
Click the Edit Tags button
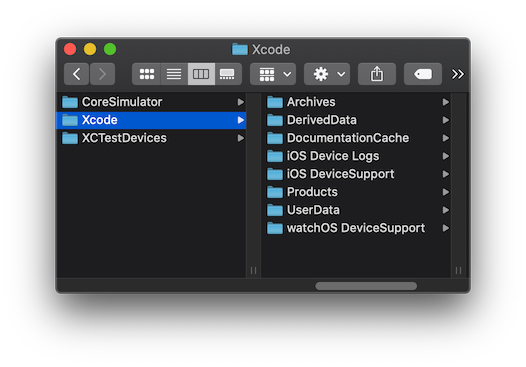tap(423, 74)
